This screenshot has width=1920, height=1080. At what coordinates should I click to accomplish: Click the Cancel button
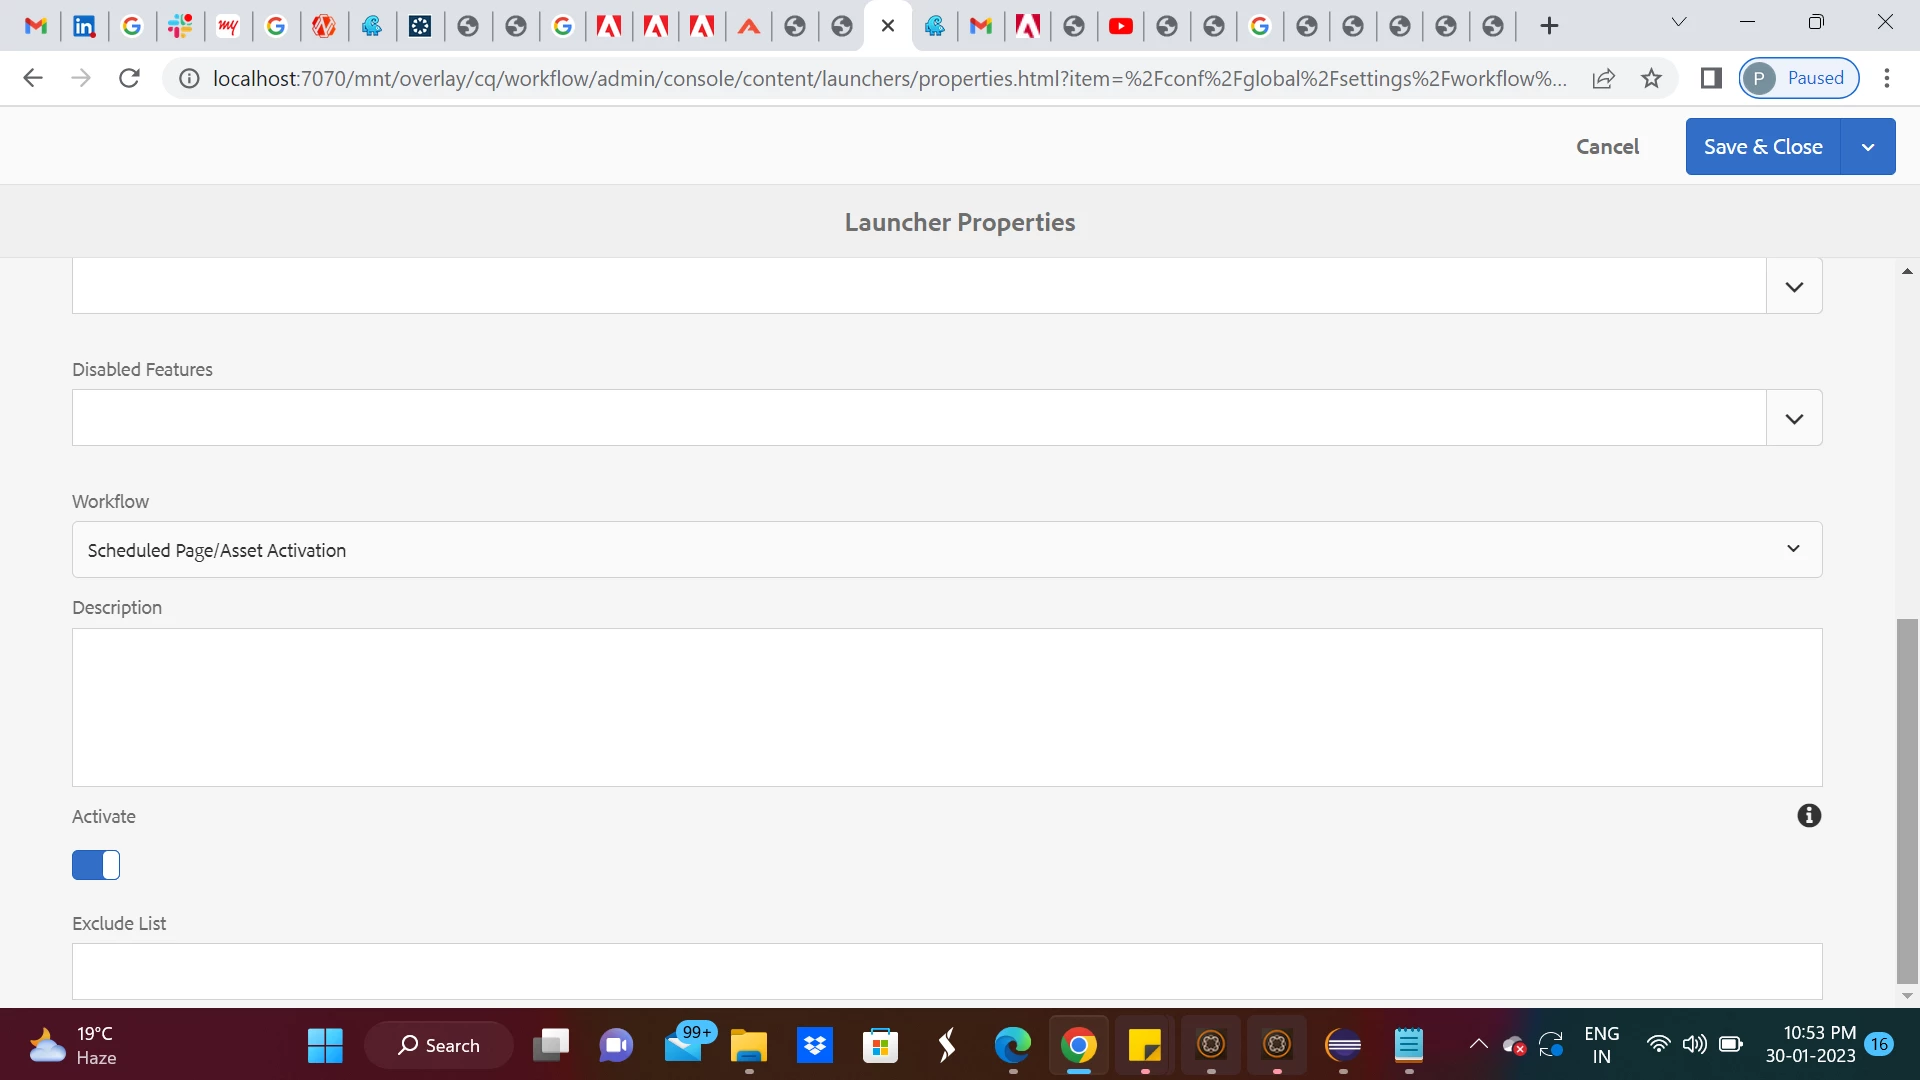click(1607, 147)
